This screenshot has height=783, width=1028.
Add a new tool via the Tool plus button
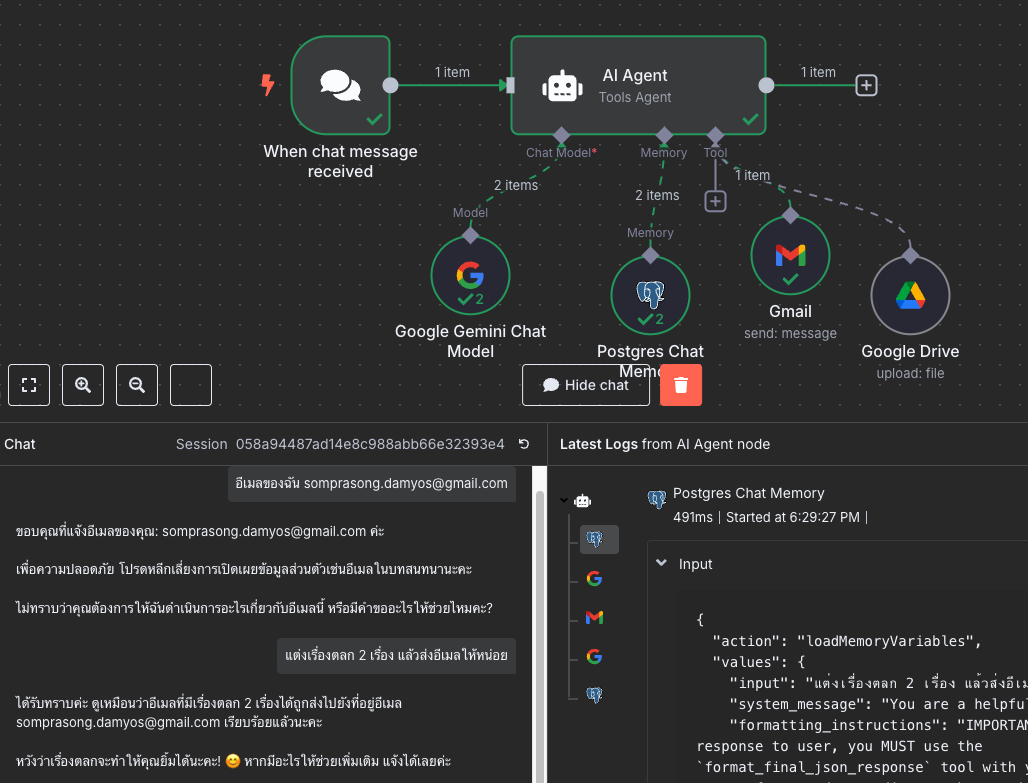click(715, 201)
